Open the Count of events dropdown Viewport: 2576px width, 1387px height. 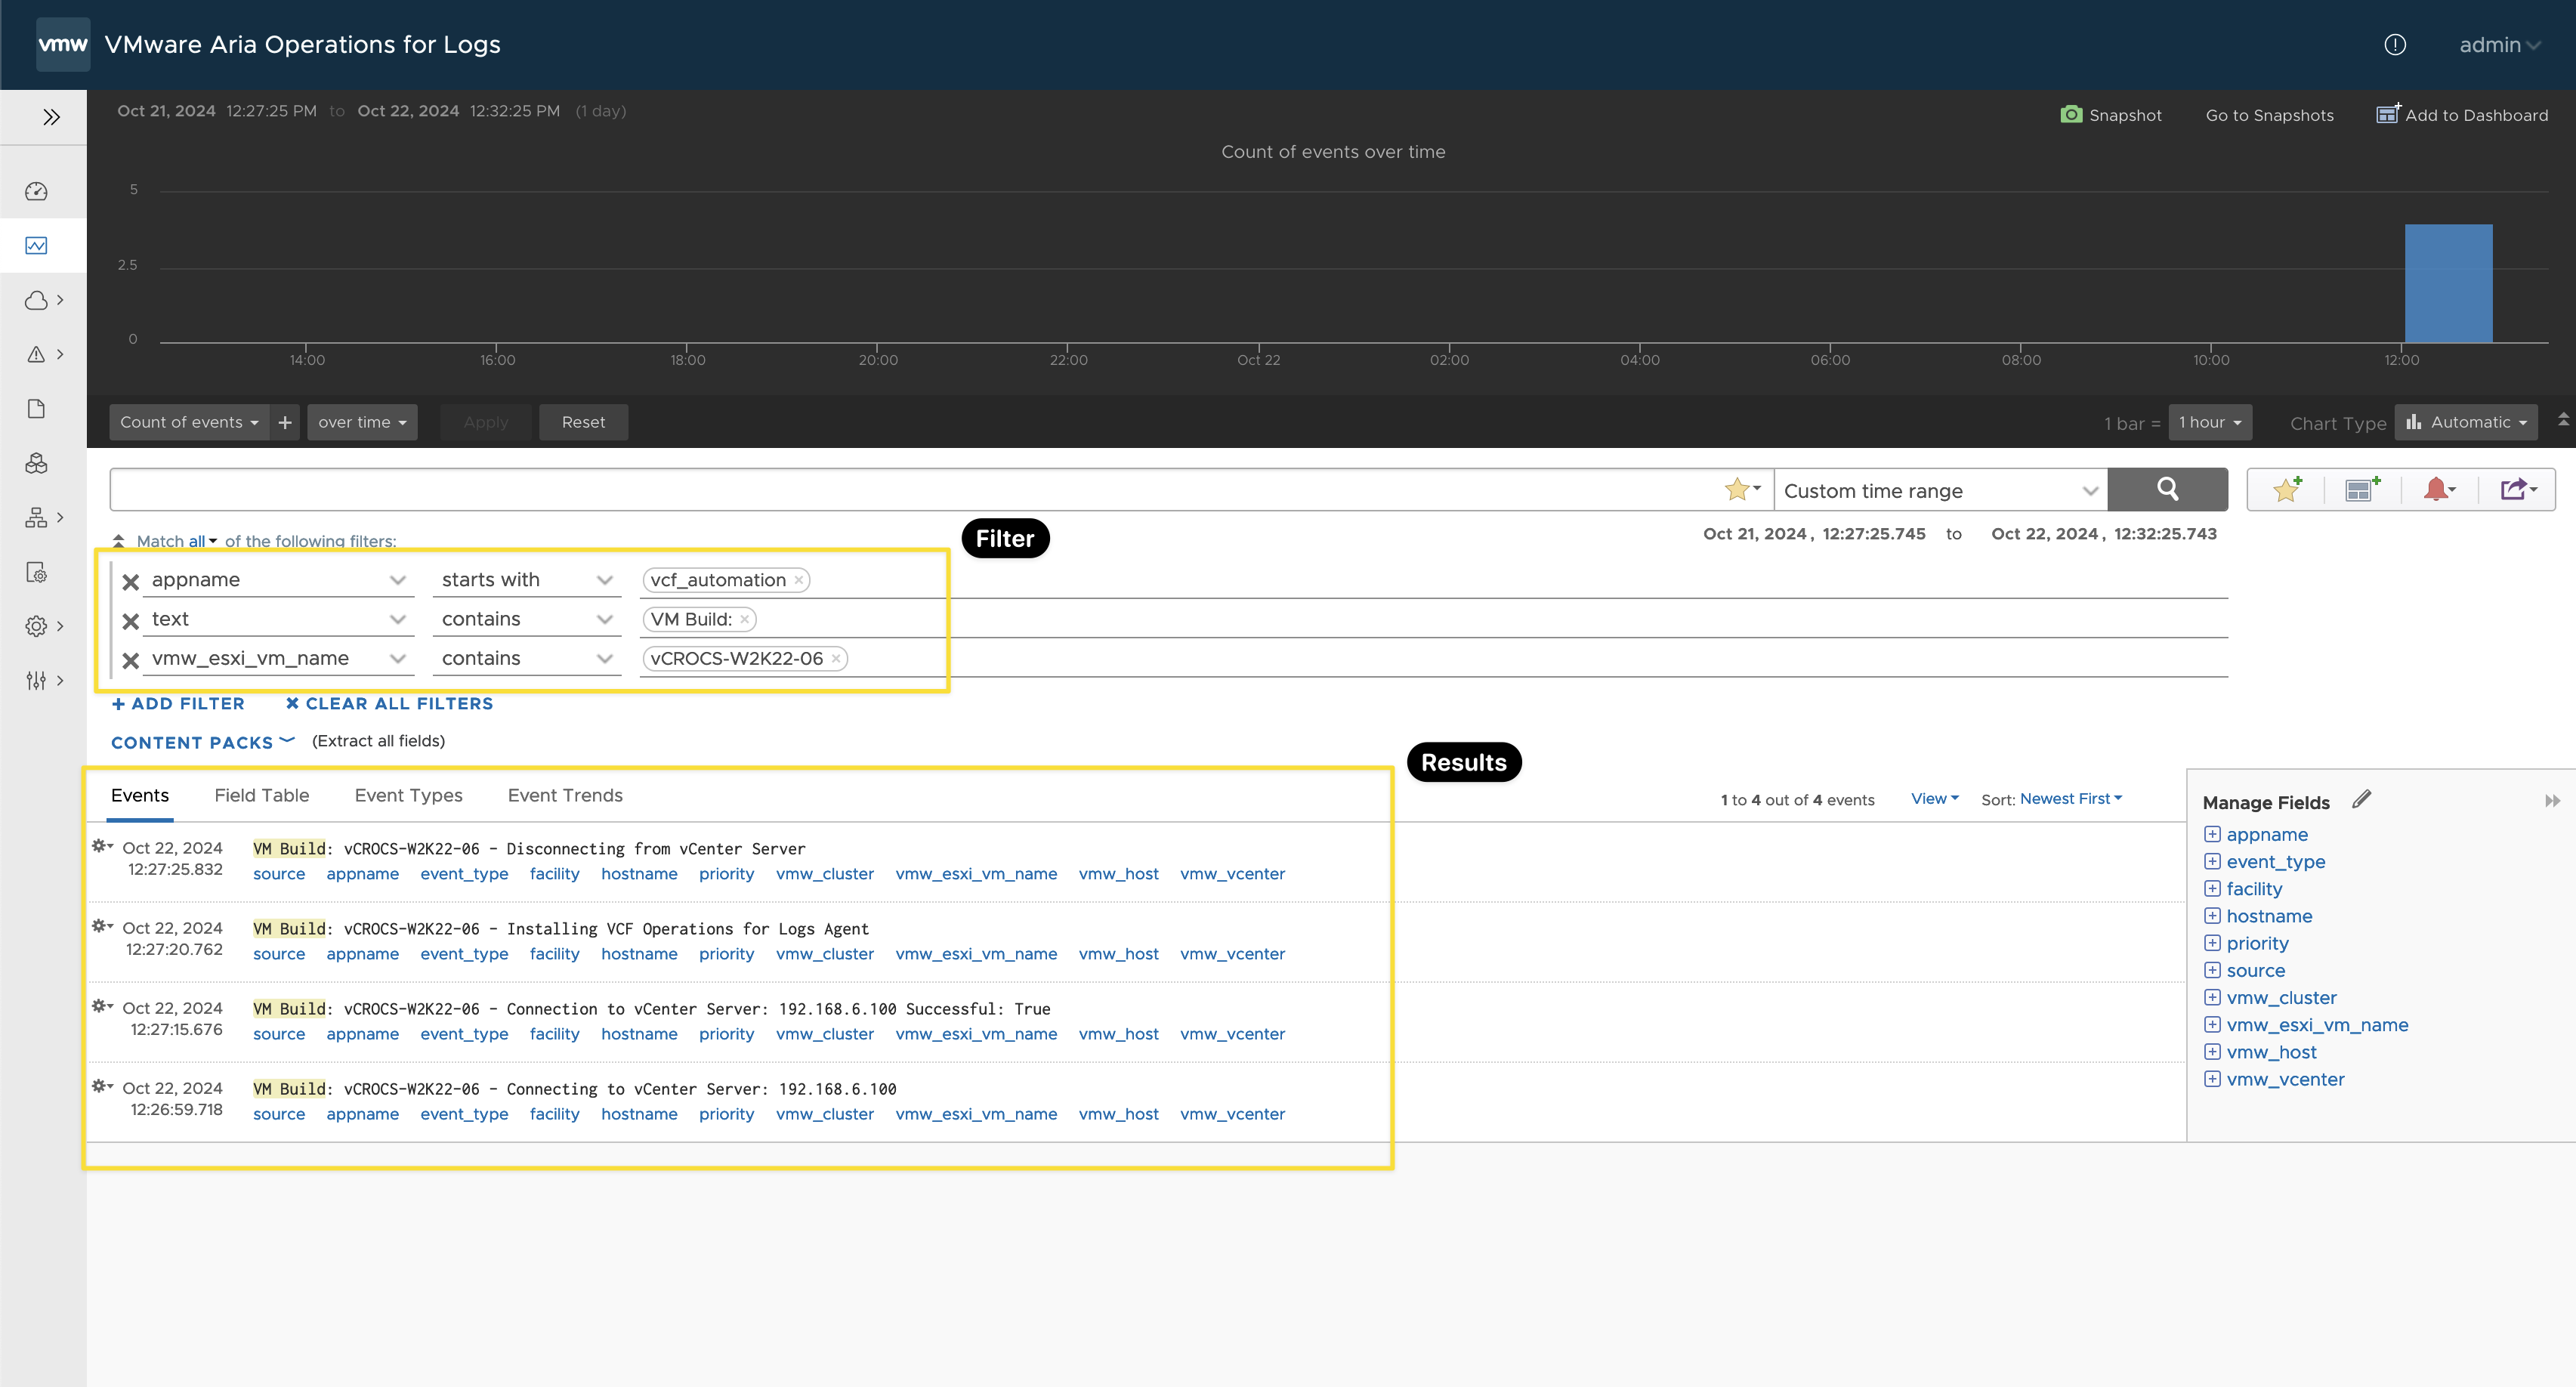(x=189, y=423)
